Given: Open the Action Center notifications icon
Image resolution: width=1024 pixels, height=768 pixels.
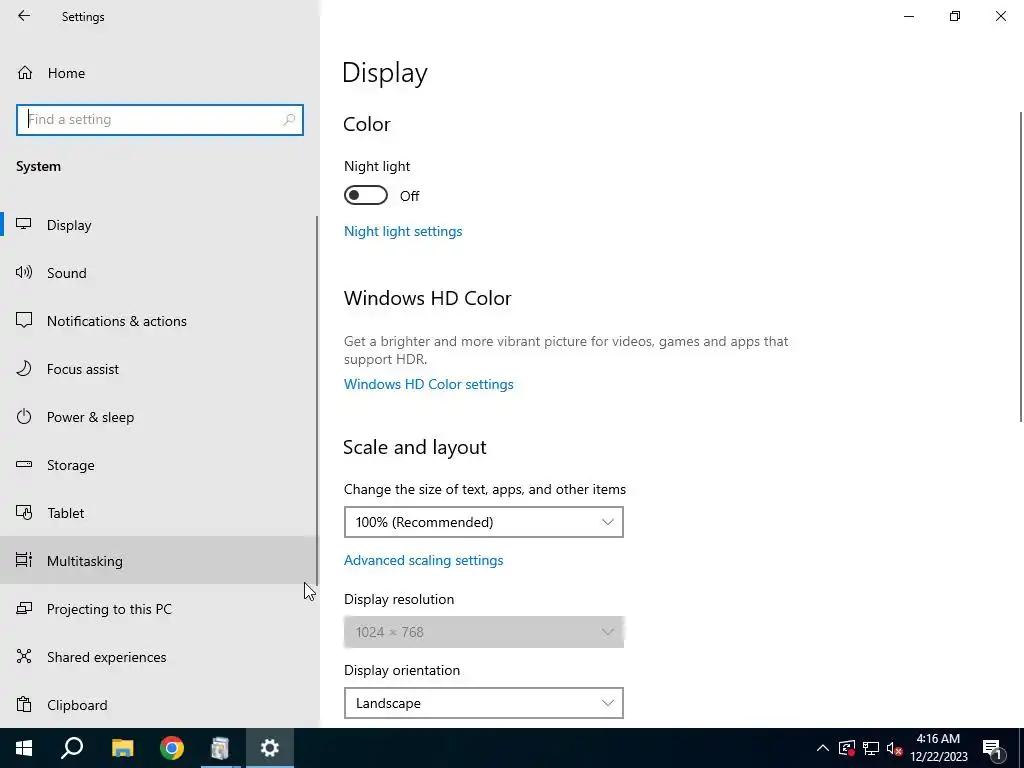Looking at the screenshot, I should coord(992,749).
